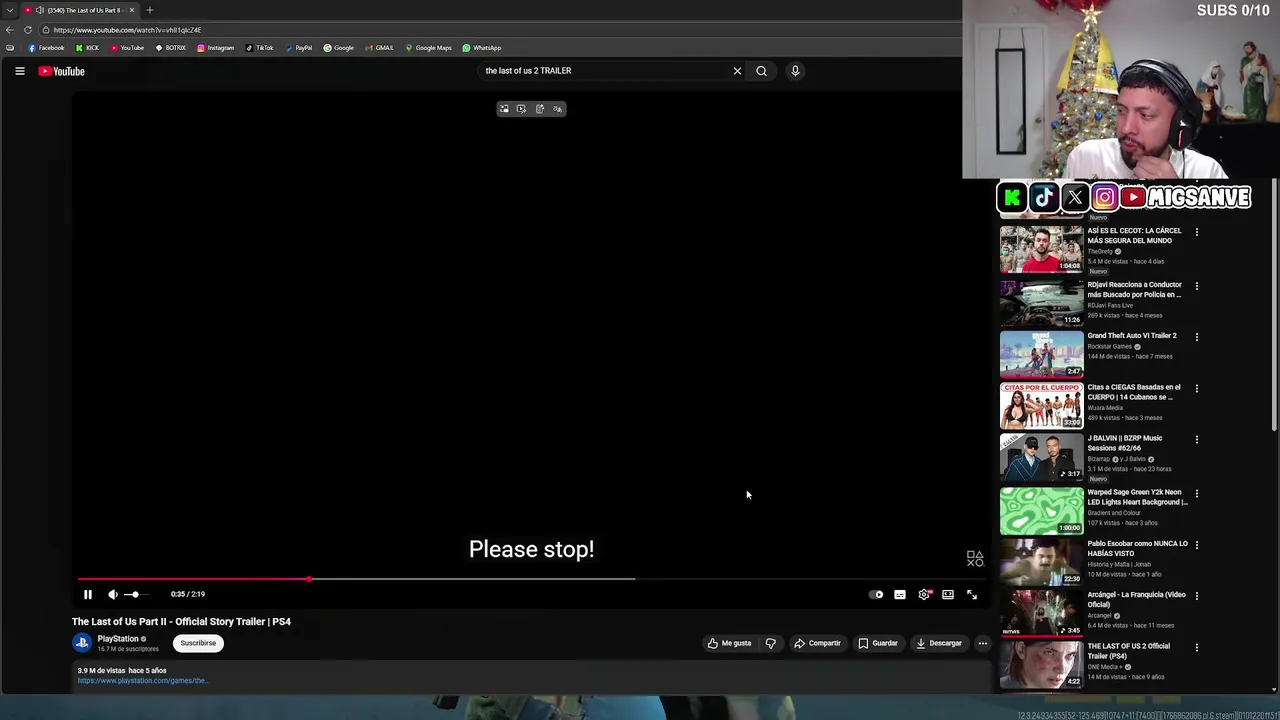Open the WhatsApp bookmark
1280x720 pixels.
[x=481, y=48]
